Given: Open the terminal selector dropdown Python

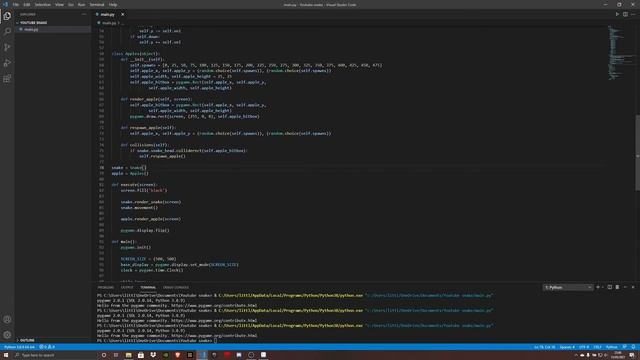Looking at the screenshot, I should point(568,287).
